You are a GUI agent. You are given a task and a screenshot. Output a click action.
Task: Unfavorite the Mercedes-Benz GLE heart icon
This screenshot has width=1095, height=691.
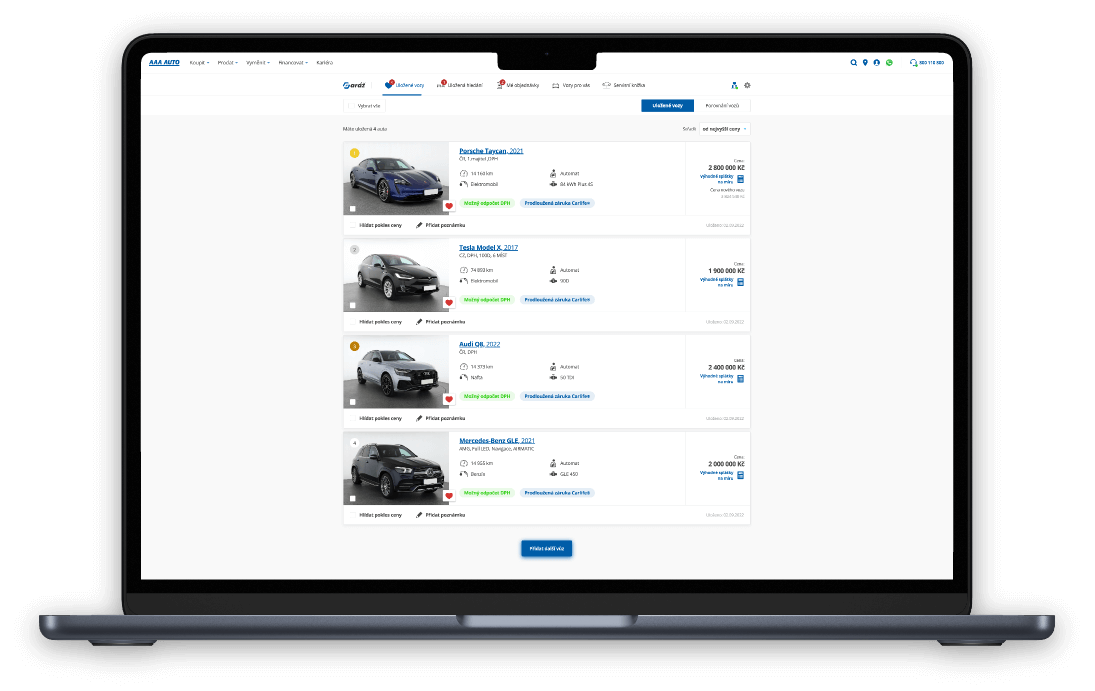[449, 496]
